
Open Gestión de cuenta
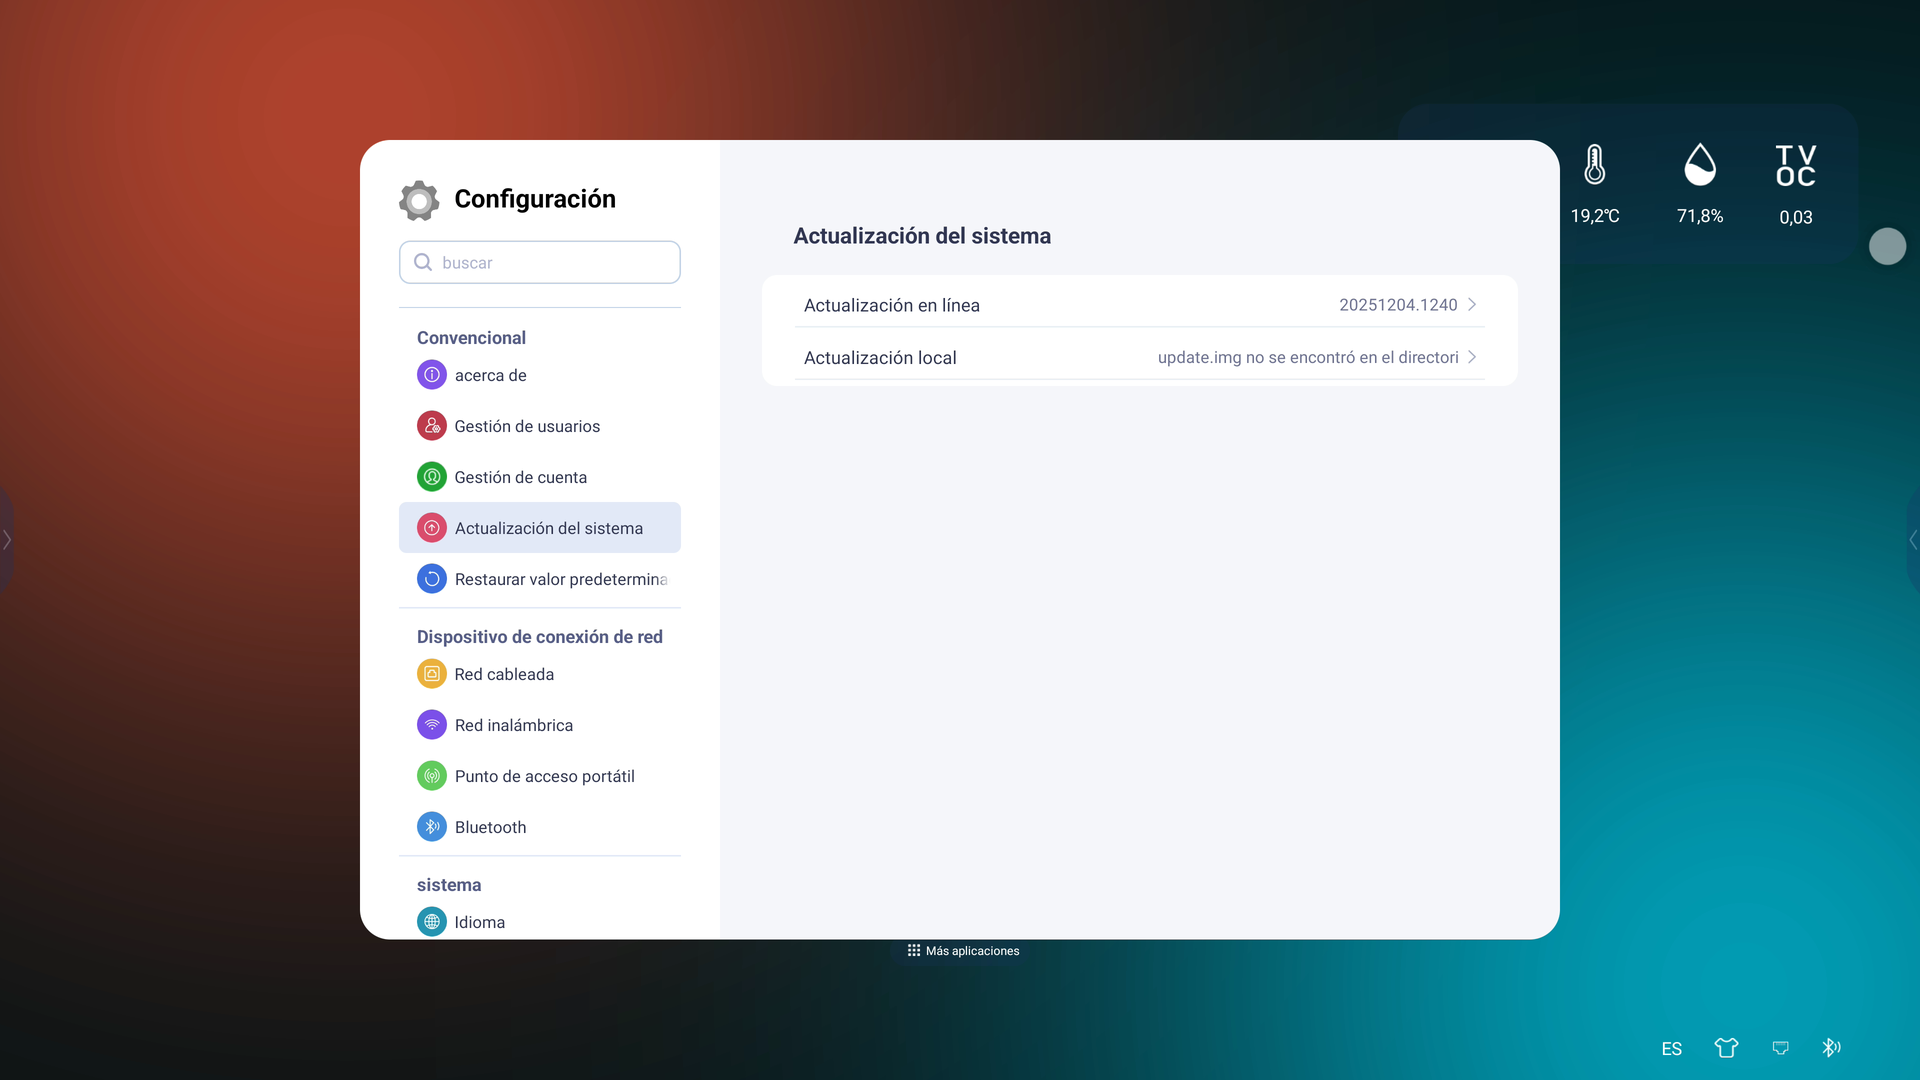pos(540,477)
